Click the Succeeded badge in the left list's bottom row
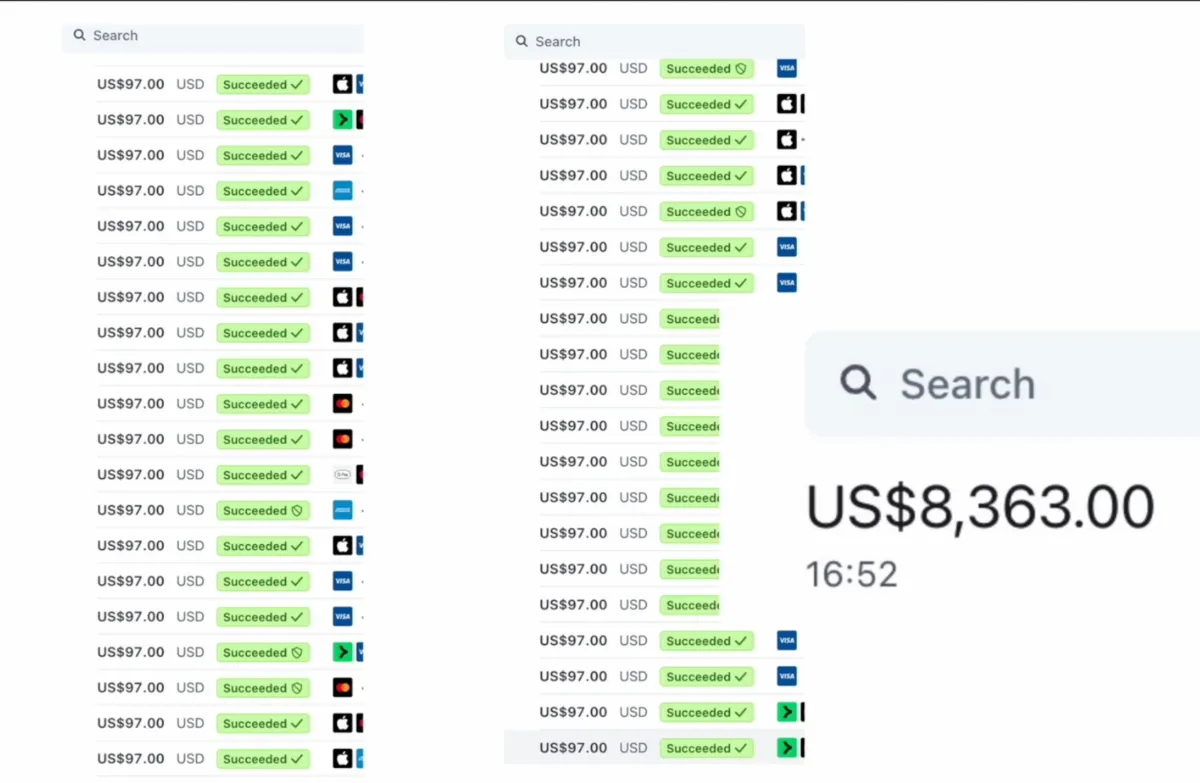Viewport: 1200px width, 783px height. coord(263,759)
